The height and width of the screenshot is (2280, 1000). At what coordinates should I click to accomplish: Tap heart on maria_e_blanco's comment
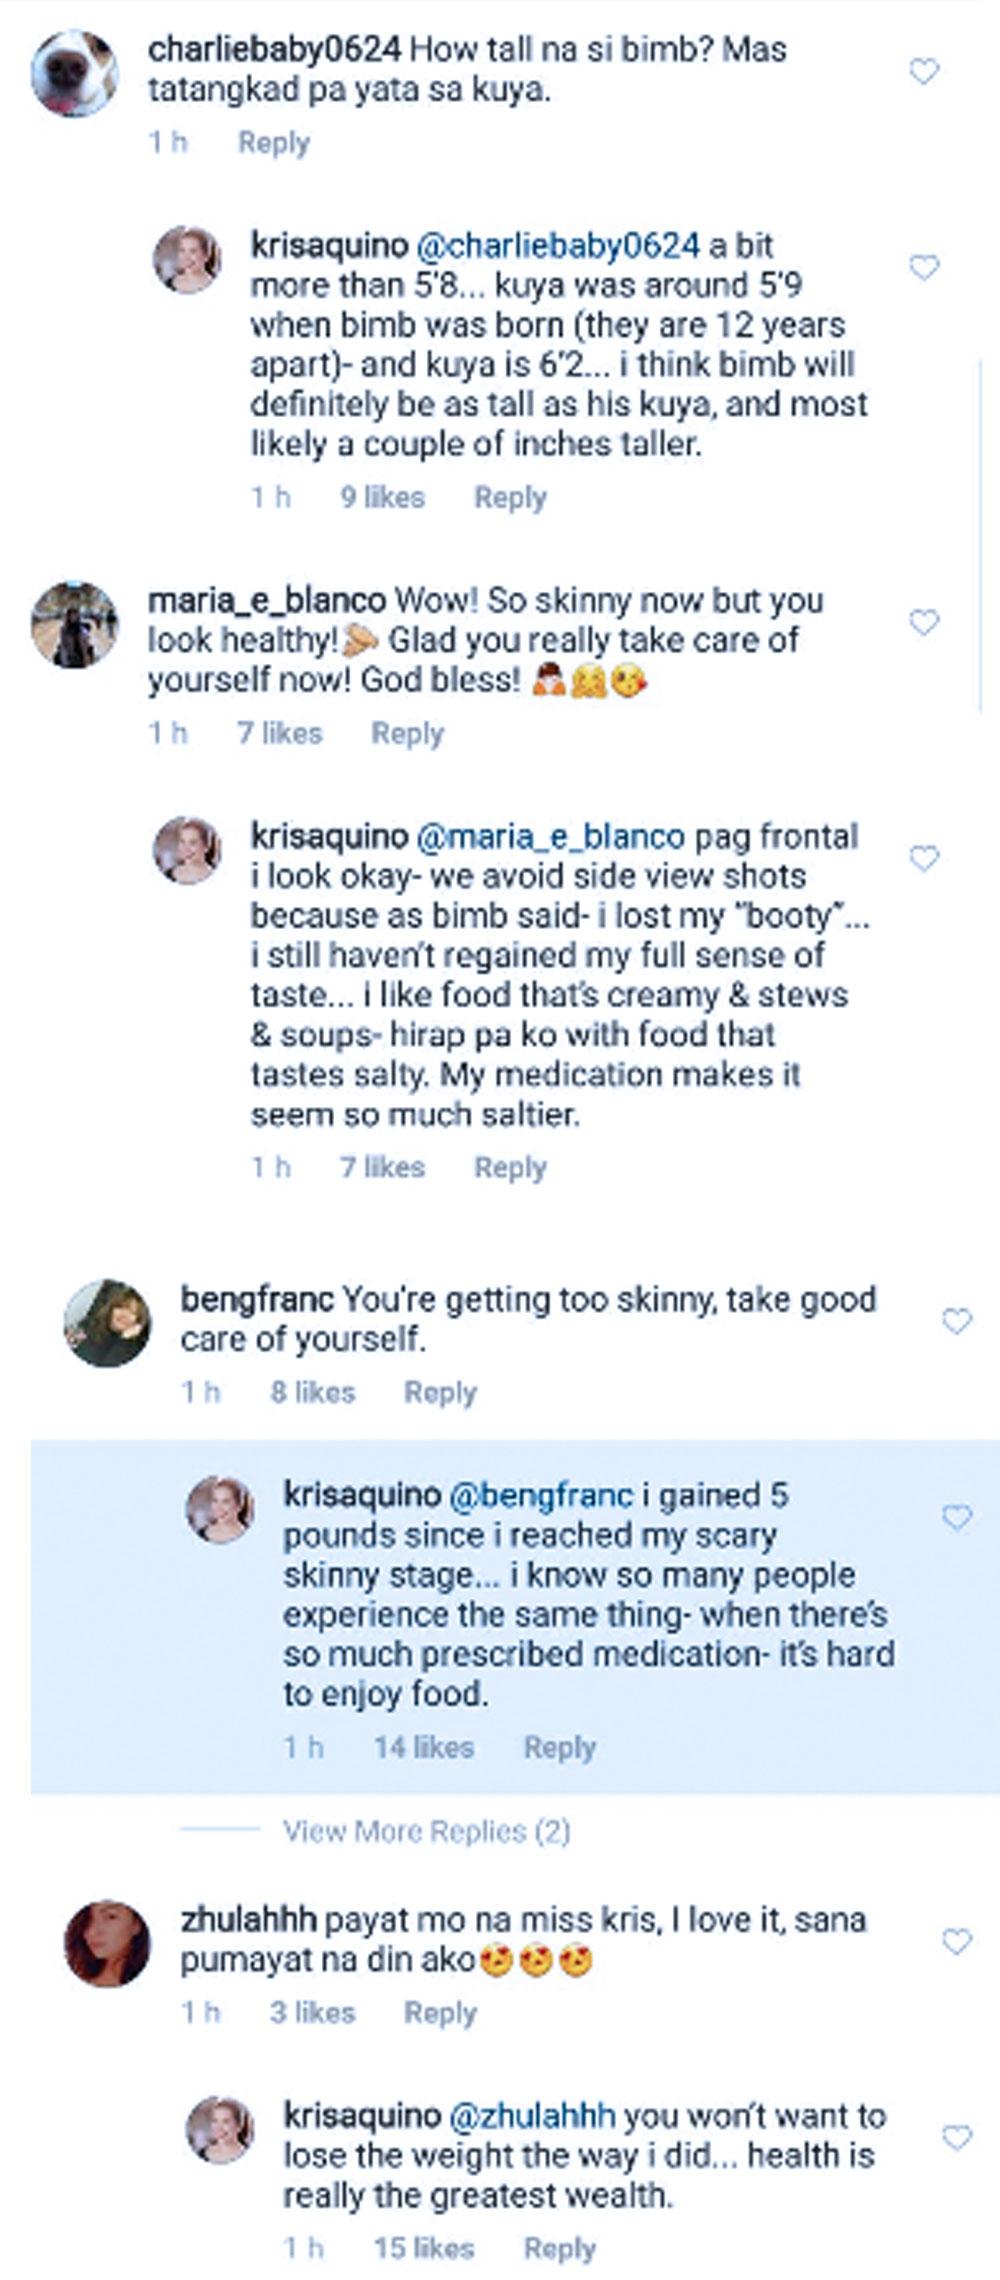click(x=924, y=622)
